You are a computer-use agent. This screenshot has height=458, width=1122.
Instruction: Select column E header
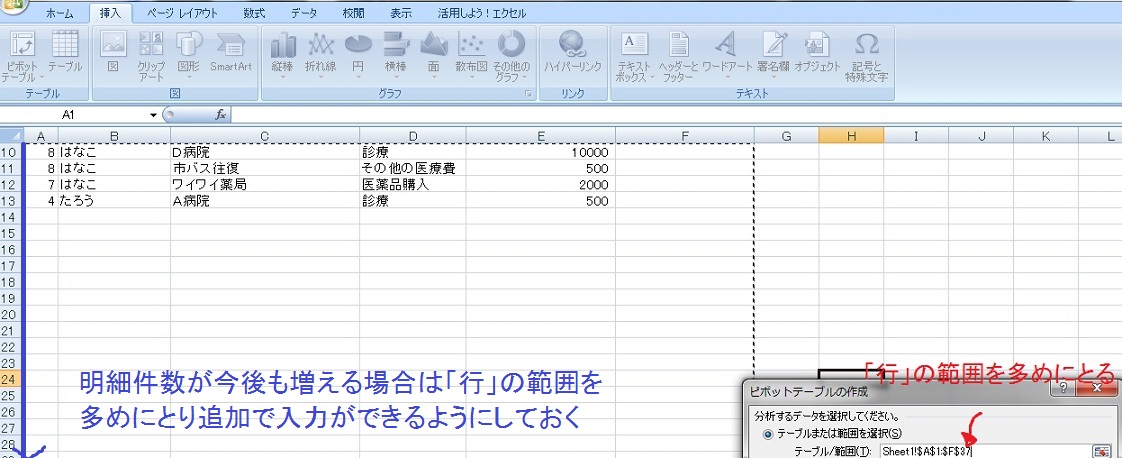click(x=540, y=136)
